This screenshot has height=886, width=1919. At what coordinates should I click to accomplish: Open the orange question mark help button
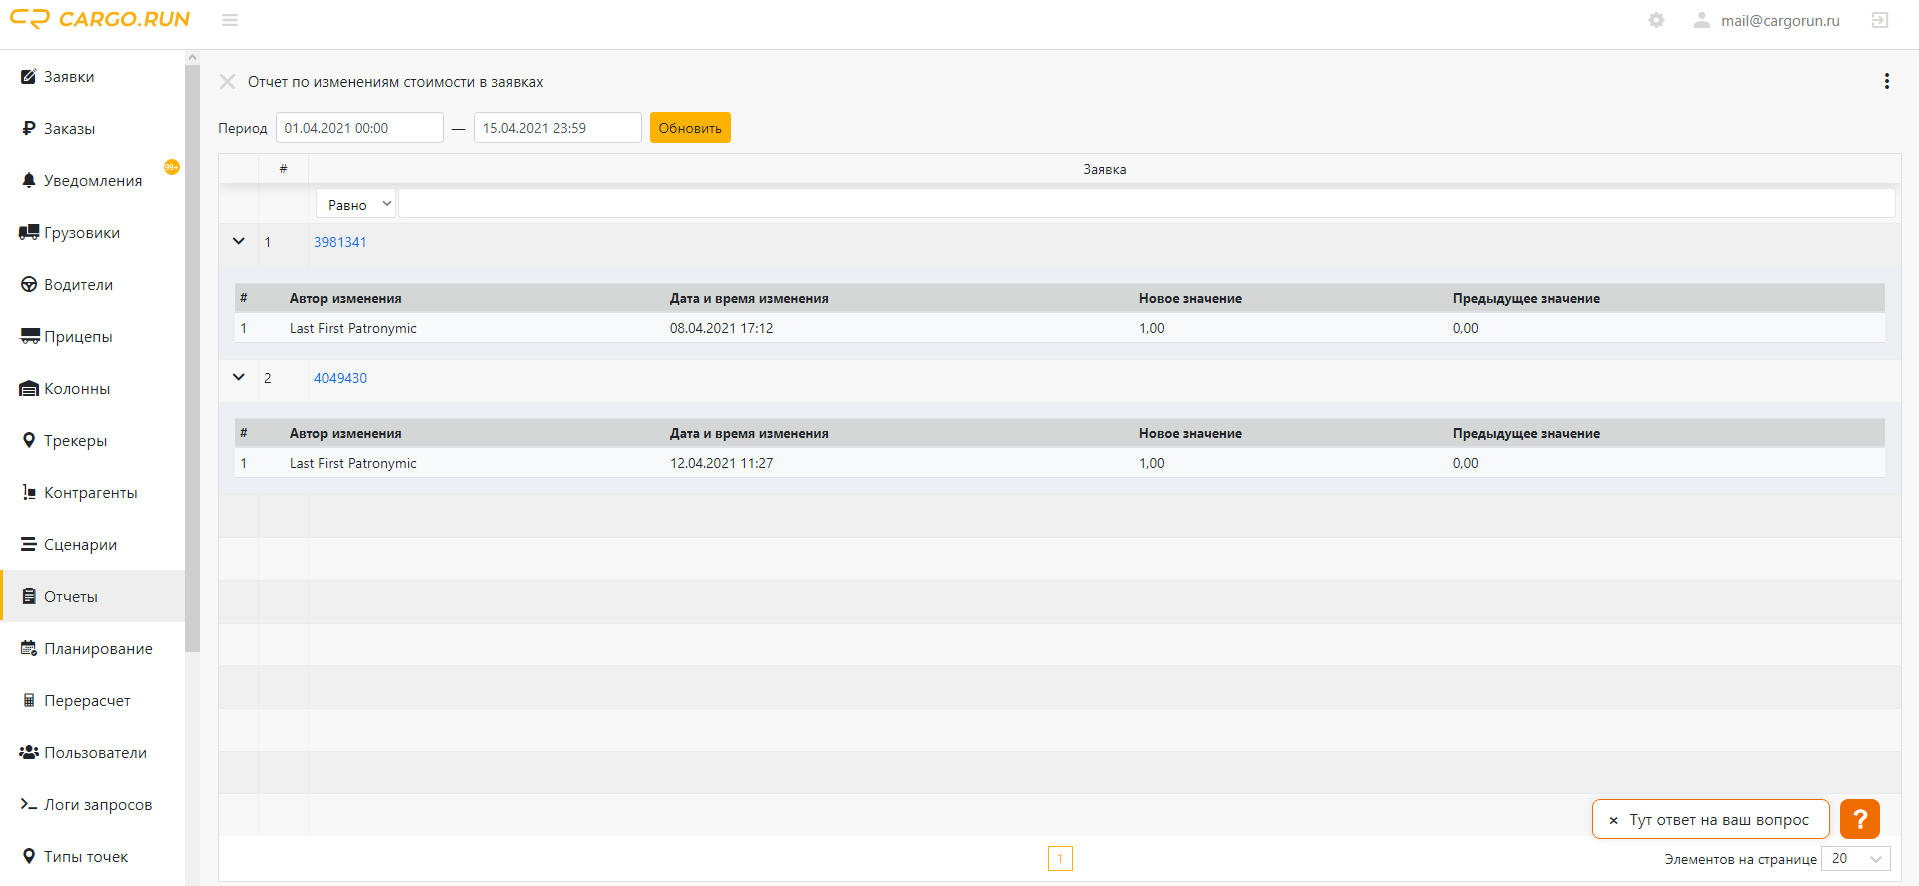point(1860,819)
